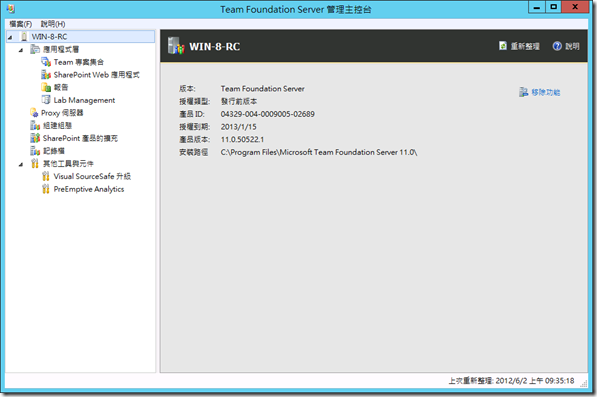Screen dimensions: 597x397
Task: Select the 其他工具與元件 tools icon
Action: point(35,164)
